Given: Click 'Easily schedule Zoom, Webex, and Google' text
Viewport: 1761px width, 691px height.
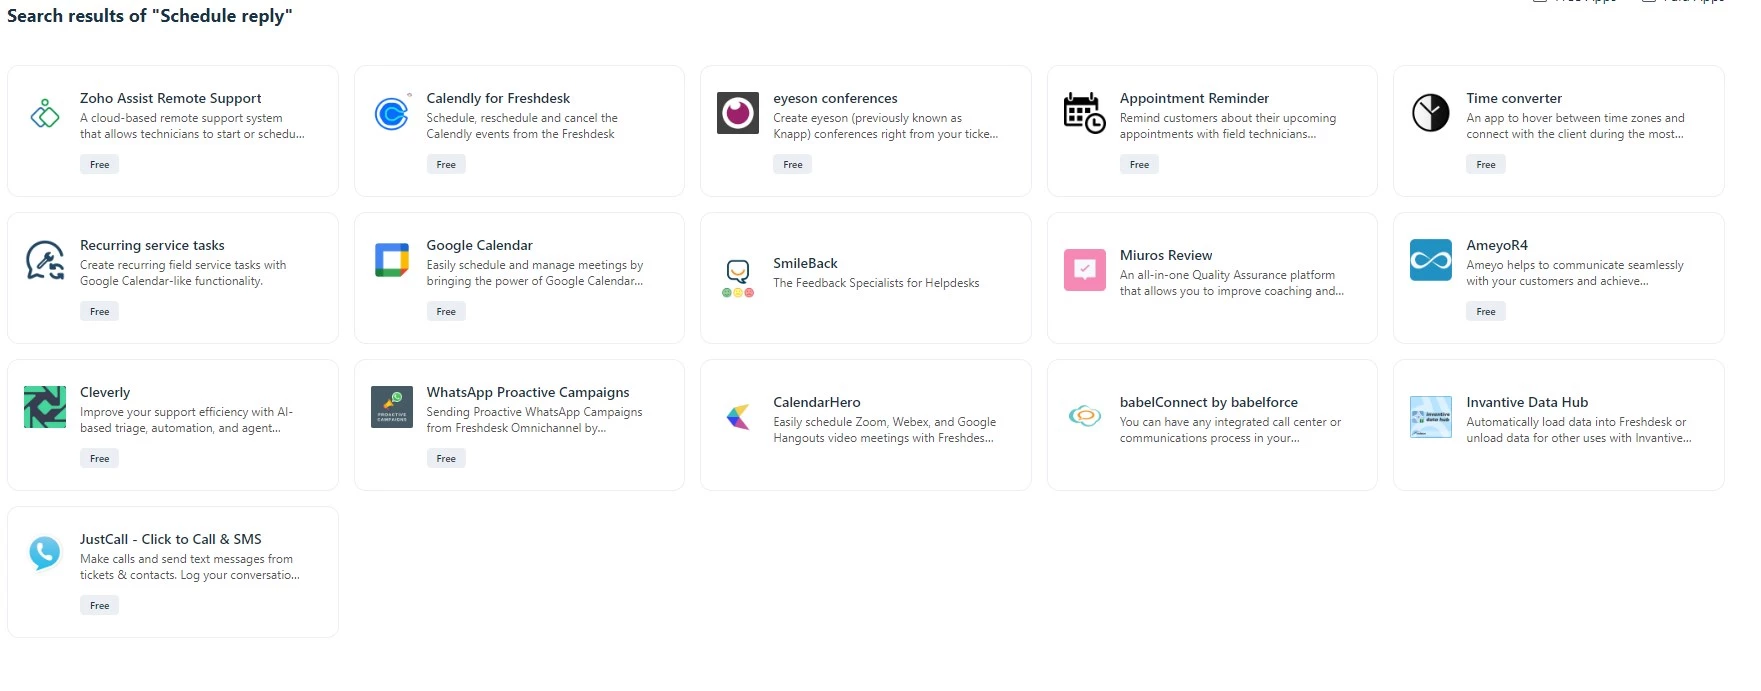Looking at the screenshot, I should pos(885,422).
